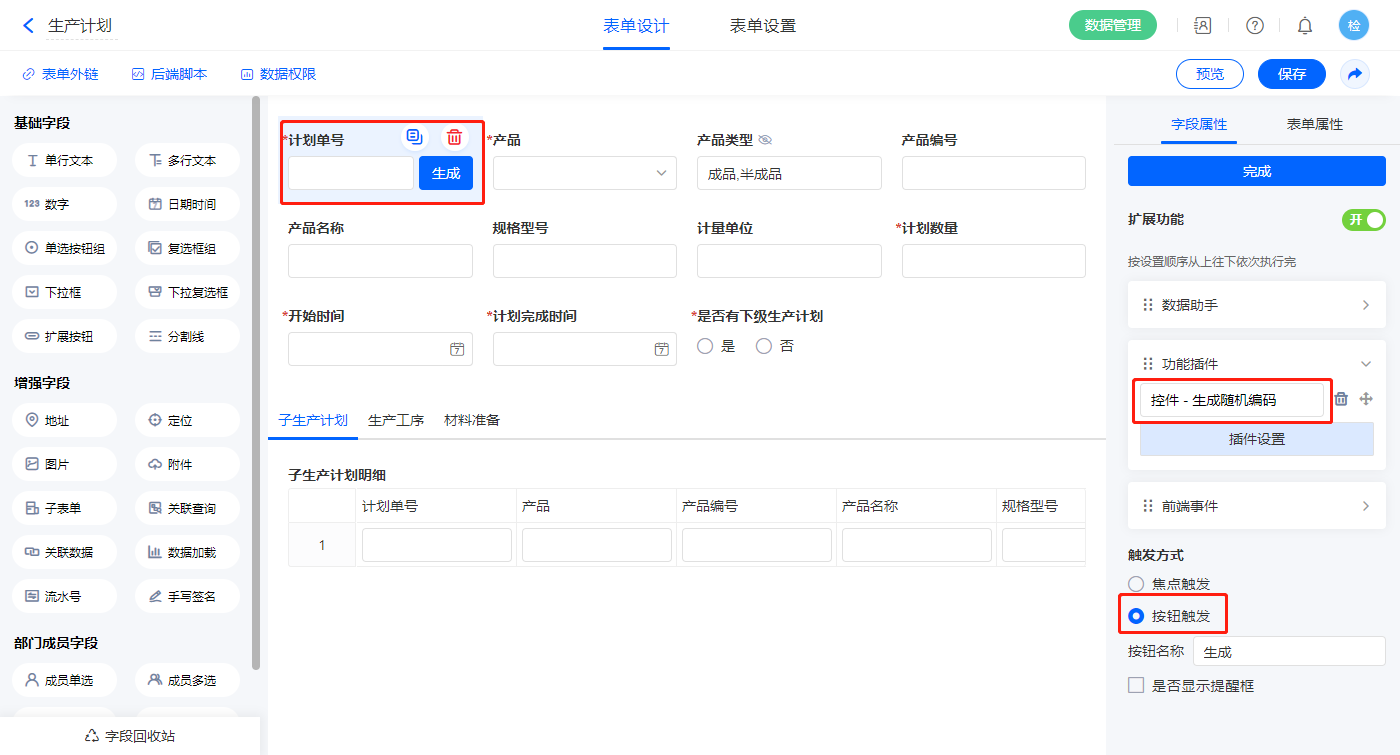Viewport: 1400px width, 755px height.
Task: Click the blue share arrow icon
Action: (x=1355, y=74)
